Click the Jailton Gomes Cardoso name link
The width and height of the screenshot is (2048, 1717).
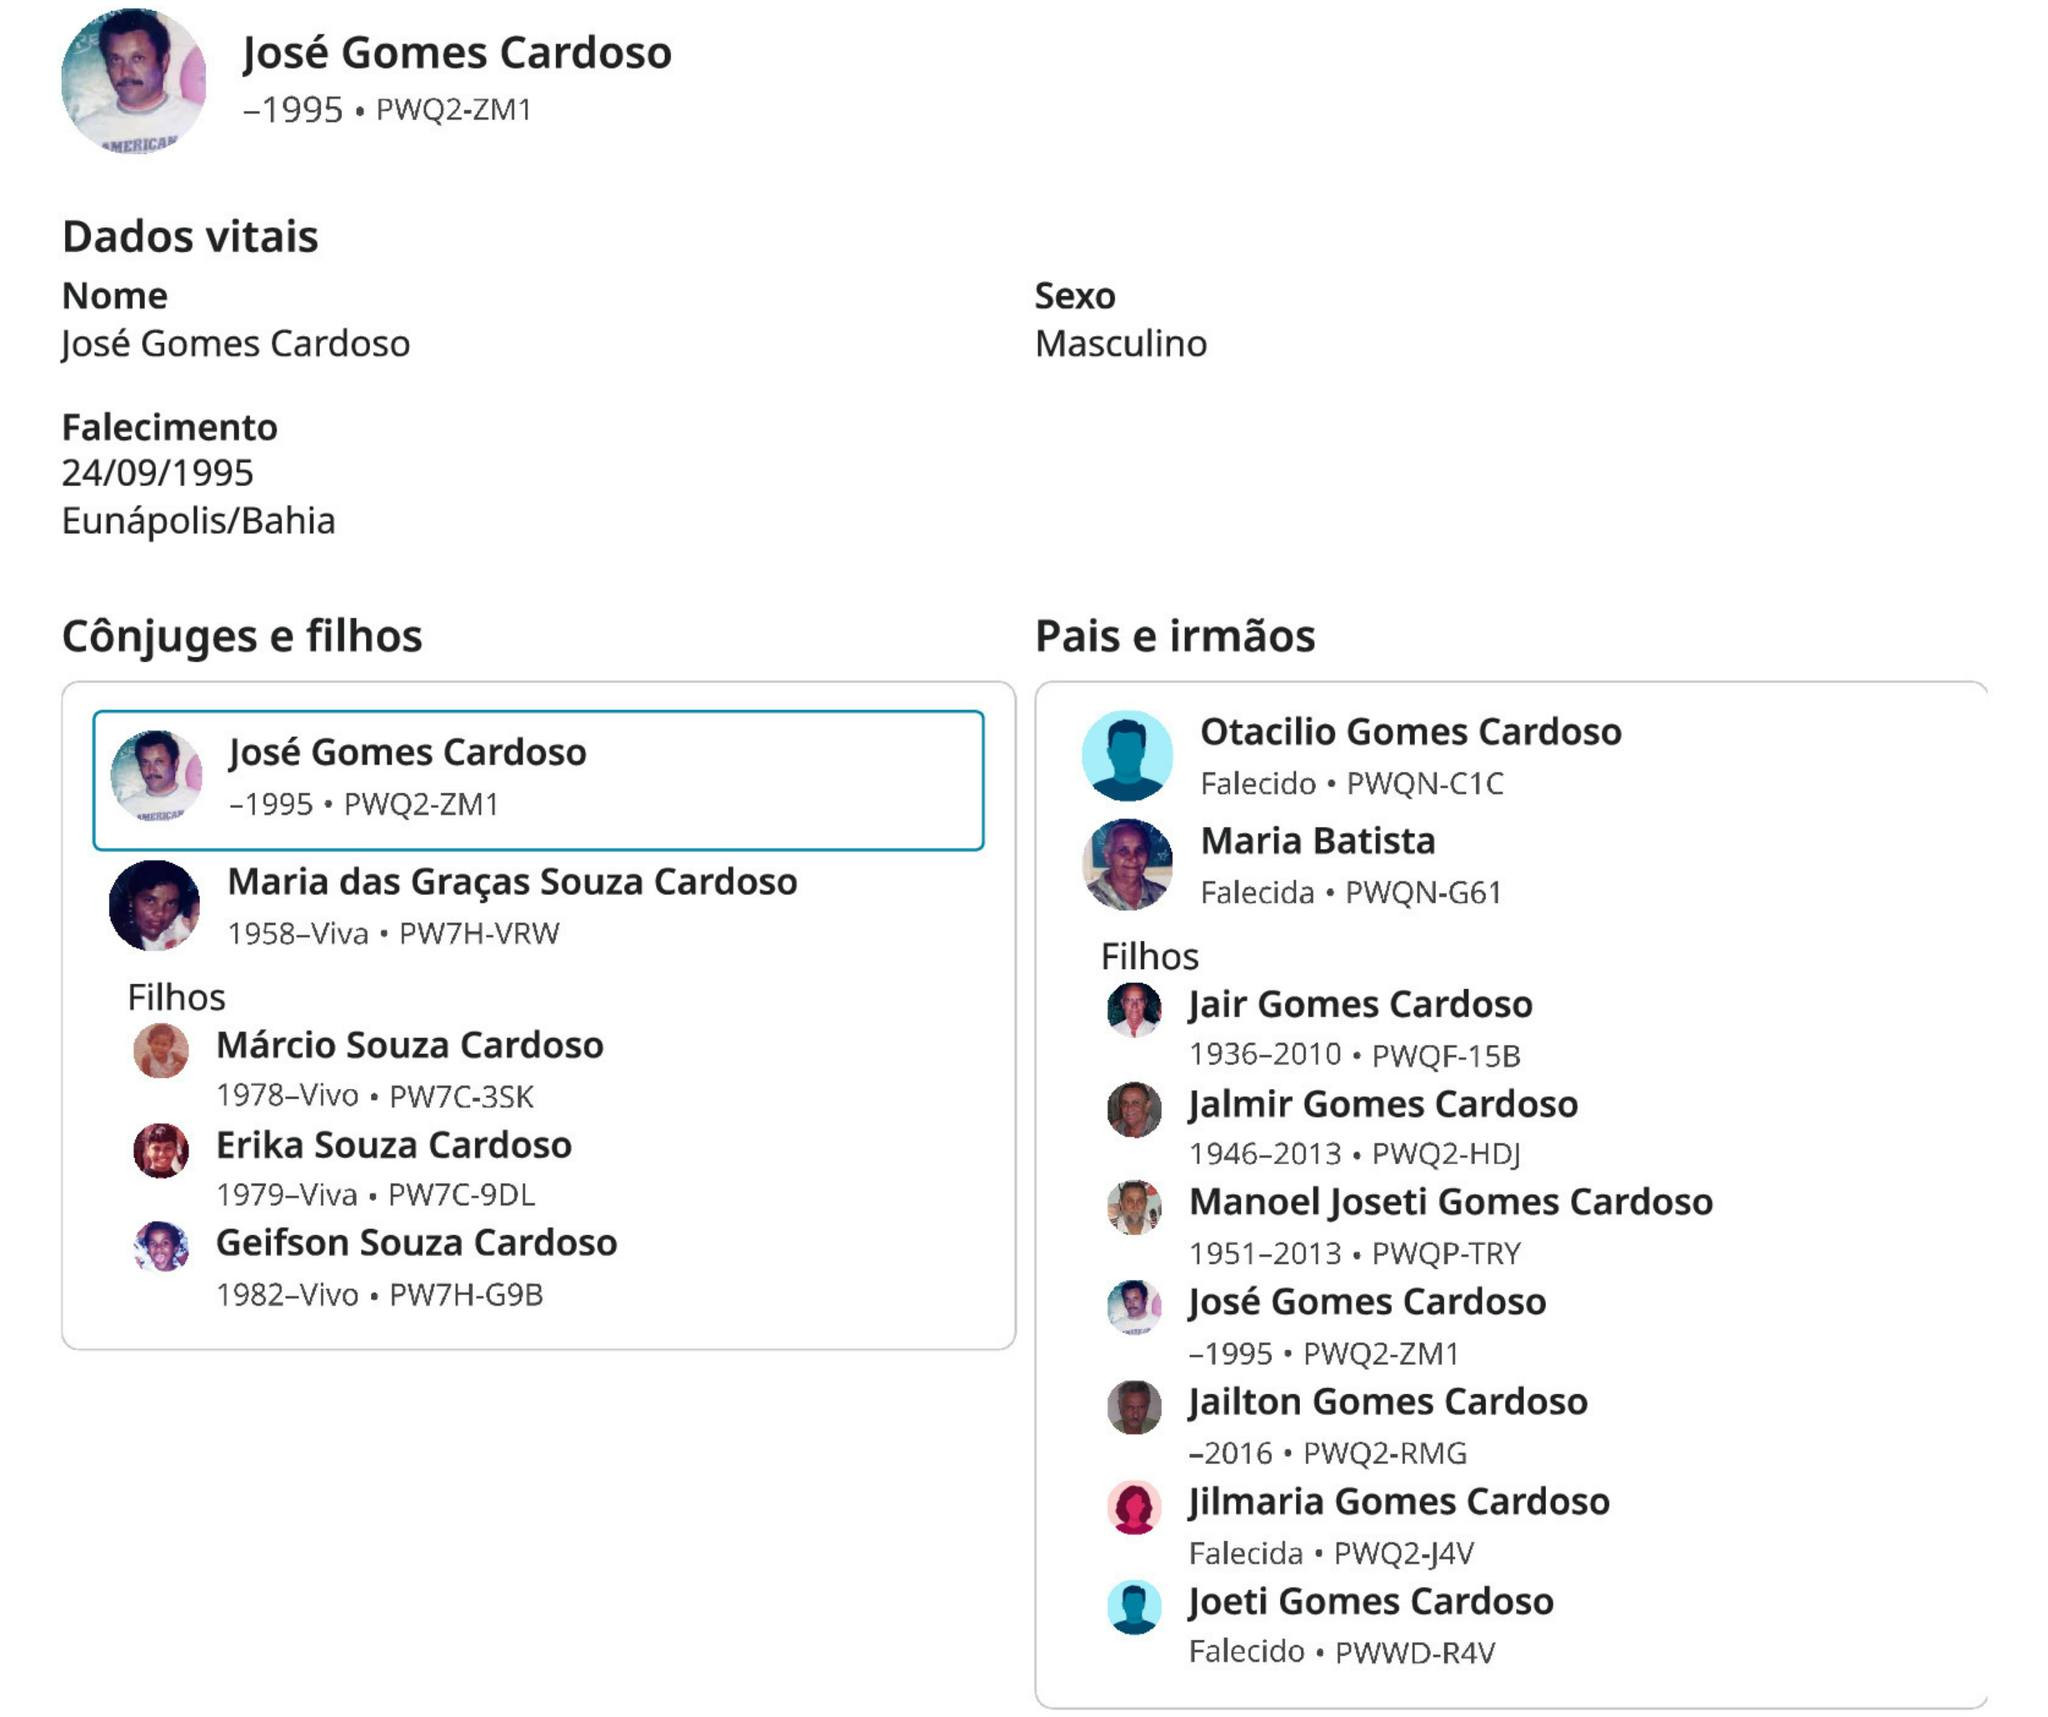pyautogui.click(x=1387, y=1402)
